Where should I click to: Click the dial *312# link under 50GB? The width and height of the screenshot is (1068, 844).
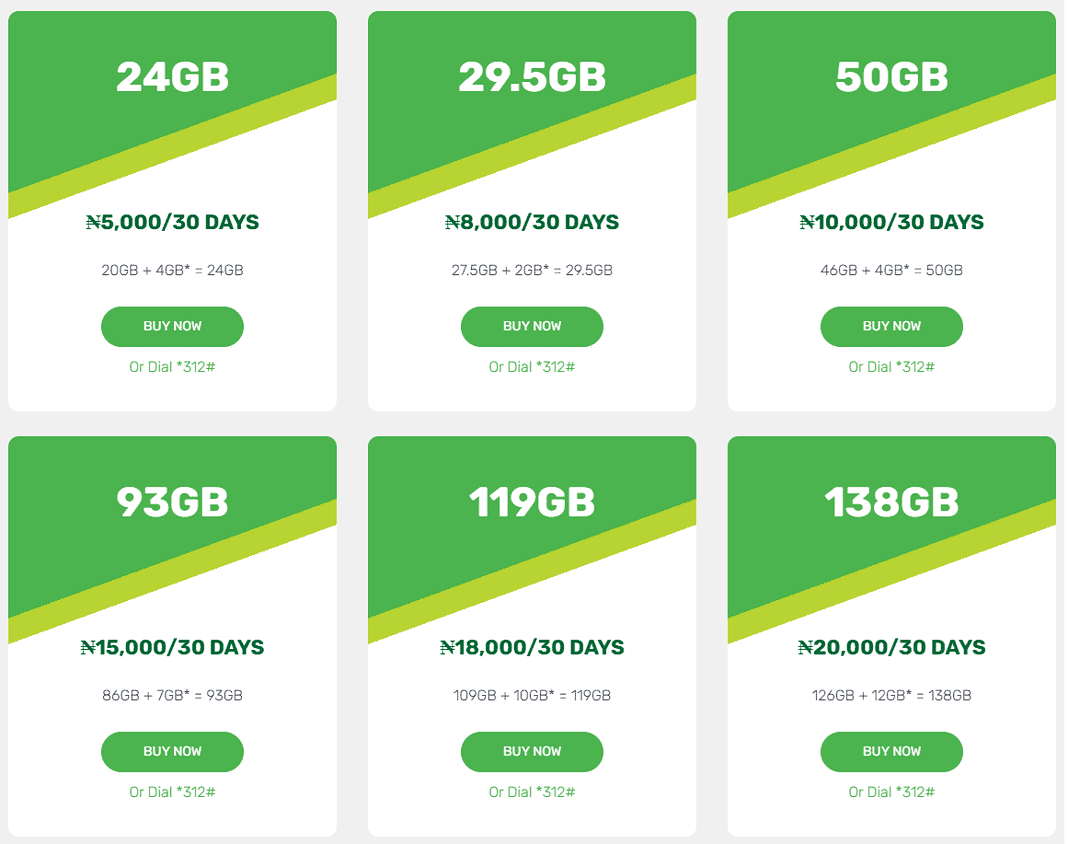891,367
